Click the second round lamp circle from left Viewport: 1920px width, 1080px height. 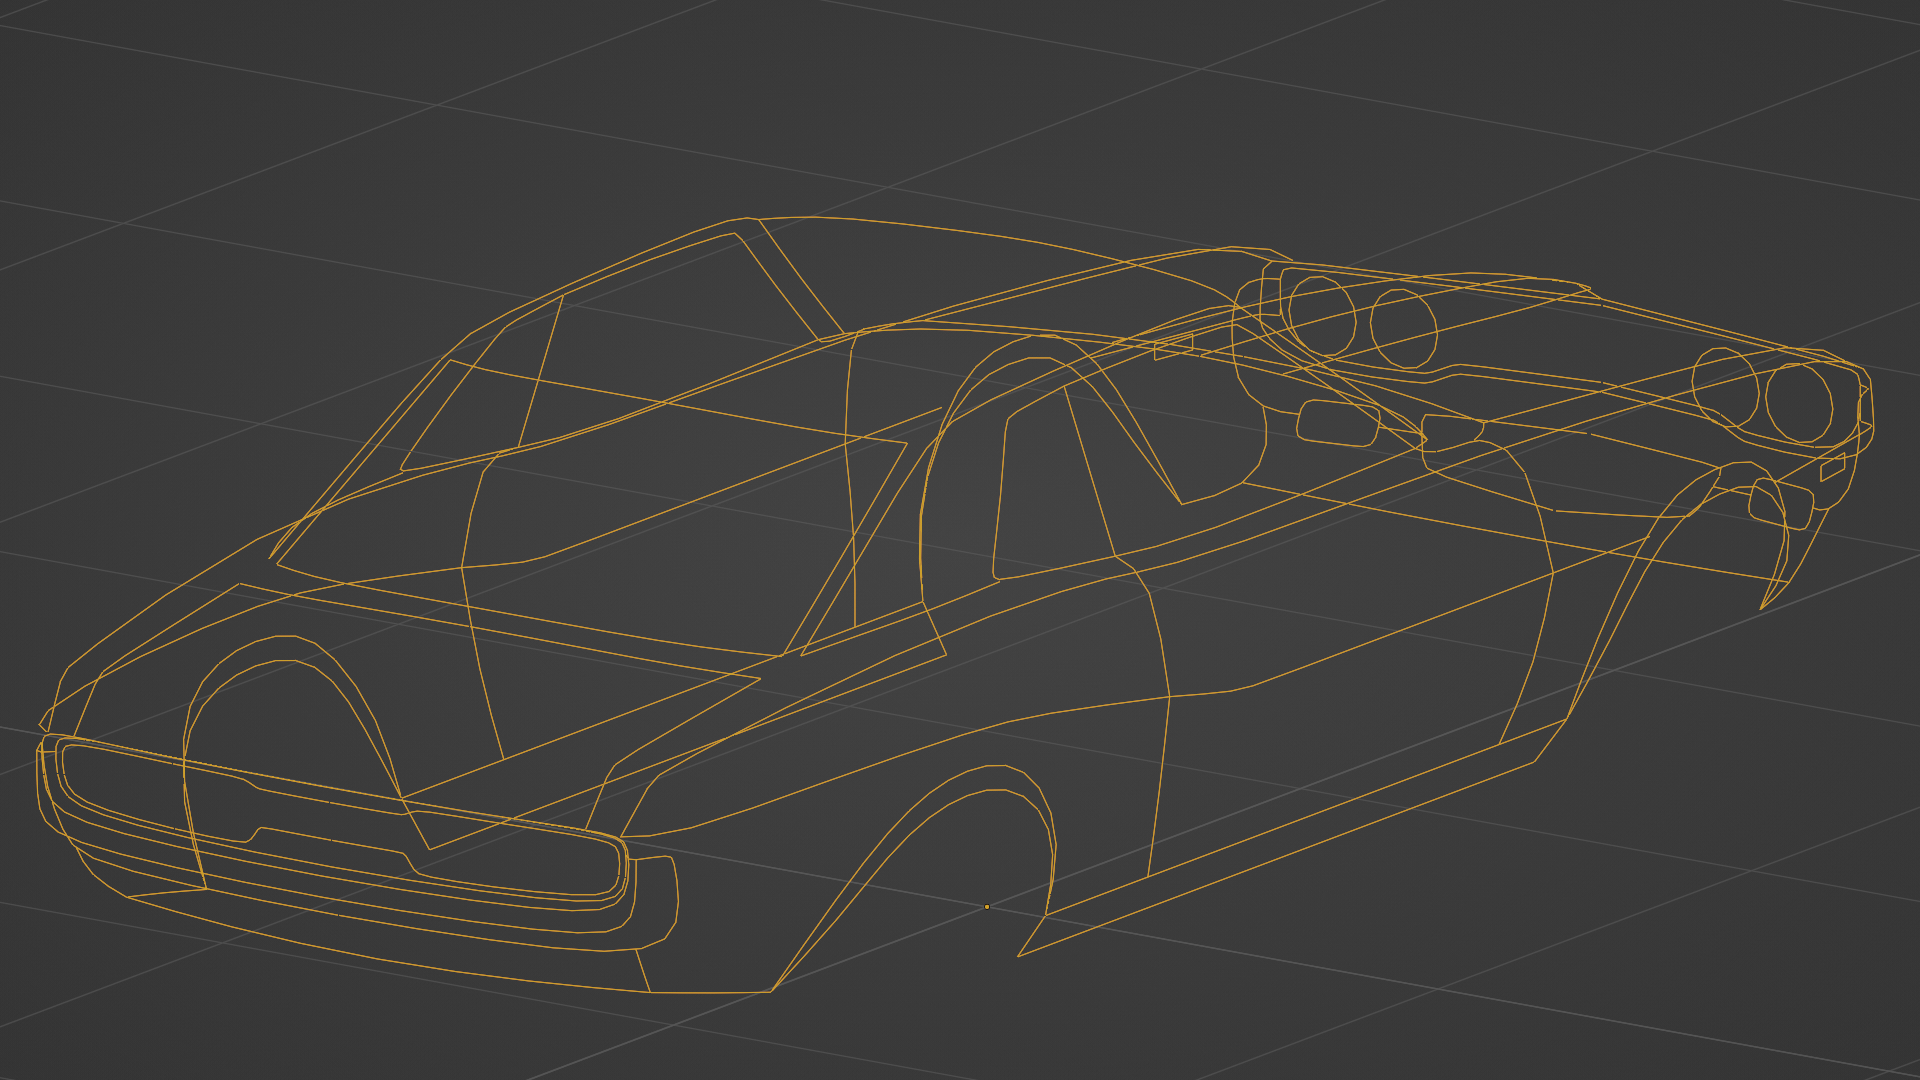[x=1403, y=328]
